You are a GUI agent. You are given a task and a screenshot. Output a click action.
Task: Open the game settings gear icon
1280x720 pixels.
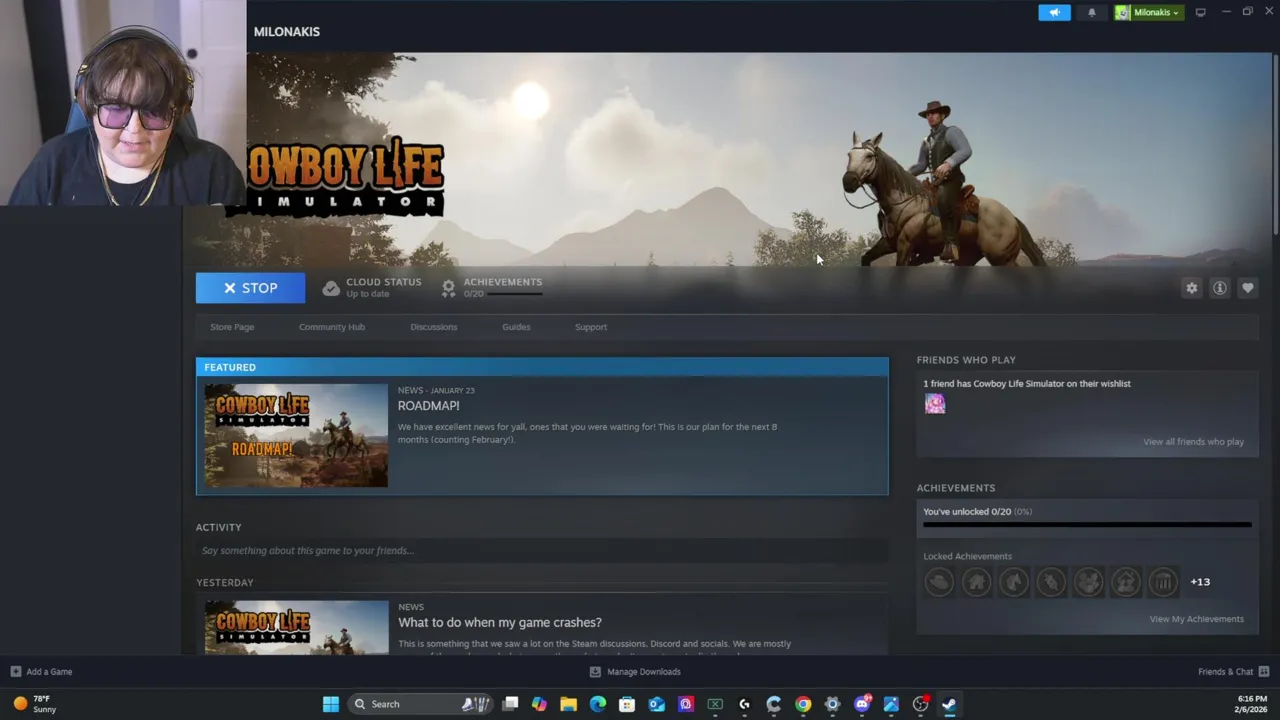click(x=1191, y=288)
